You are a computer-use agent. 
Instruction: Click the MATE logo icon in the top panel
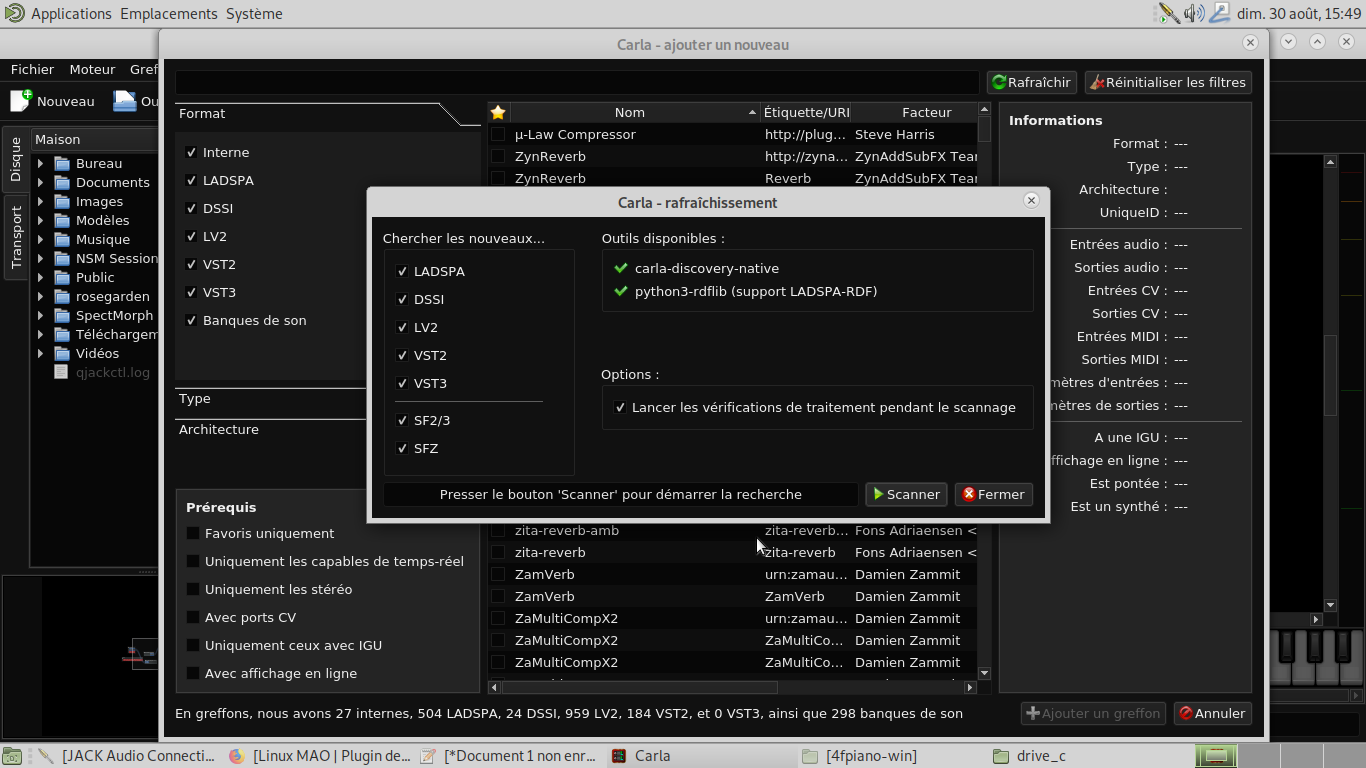[14, 13]
